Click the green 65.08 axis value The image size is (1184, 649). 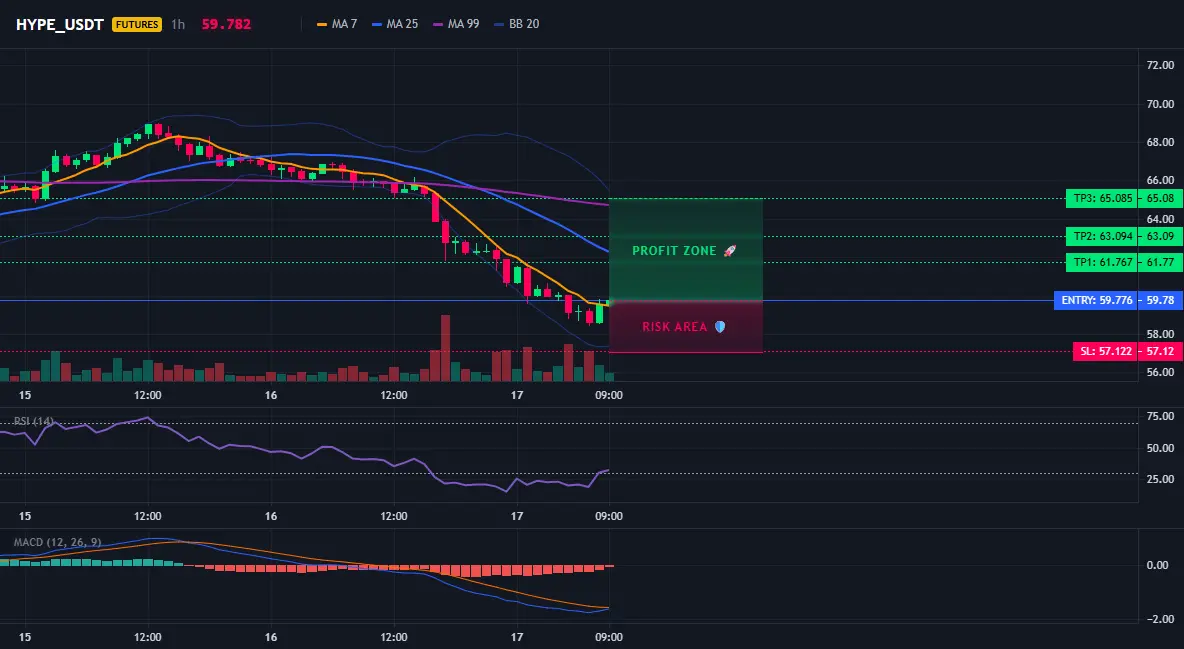(x=1161, y=199)
